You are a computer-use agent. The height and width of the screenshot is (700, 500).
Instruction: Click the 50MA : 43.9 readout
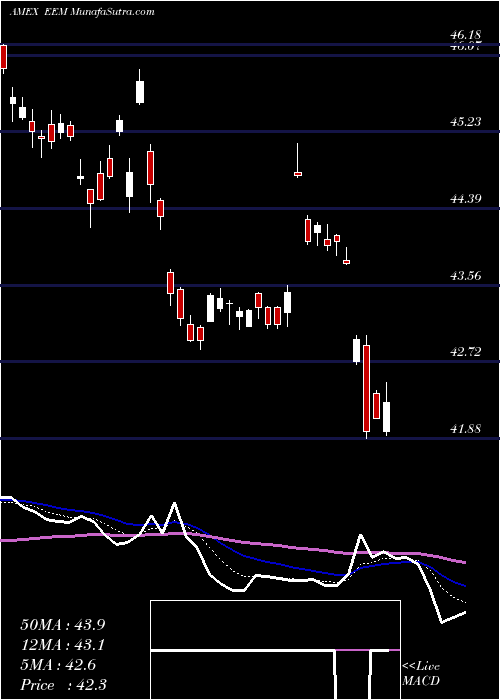point(62,625)
